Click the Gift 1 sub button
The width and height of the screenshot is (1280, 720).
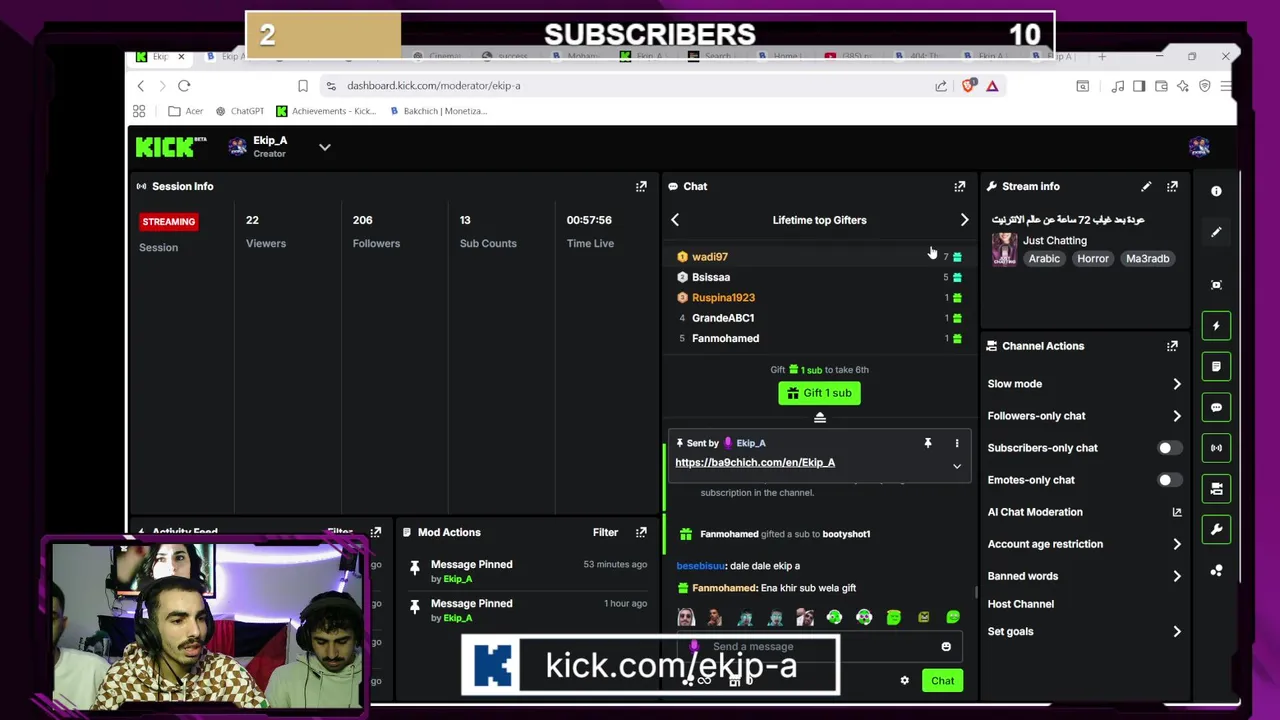pos(819,393)
